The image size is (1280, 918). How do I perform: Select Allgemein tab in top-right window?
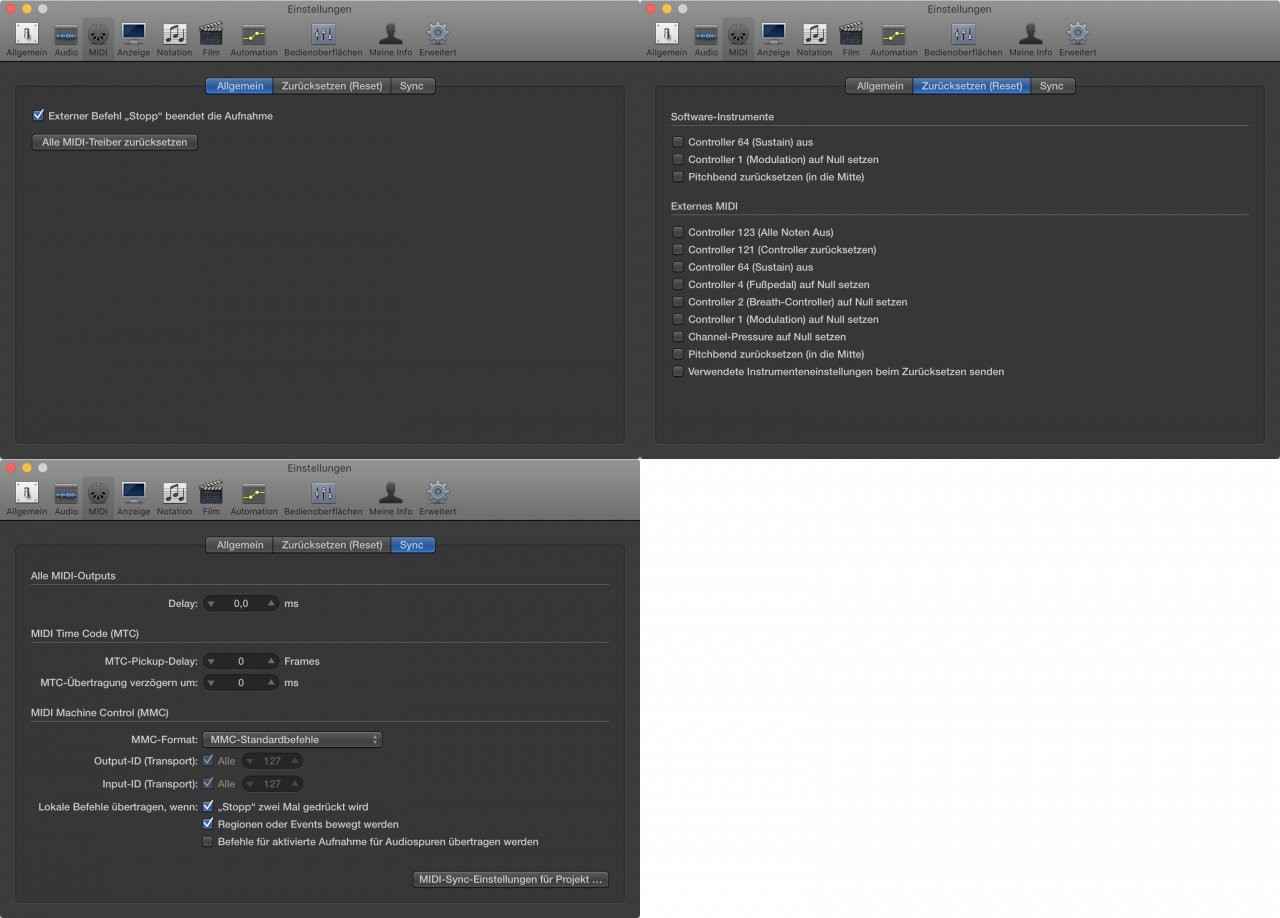880,86
